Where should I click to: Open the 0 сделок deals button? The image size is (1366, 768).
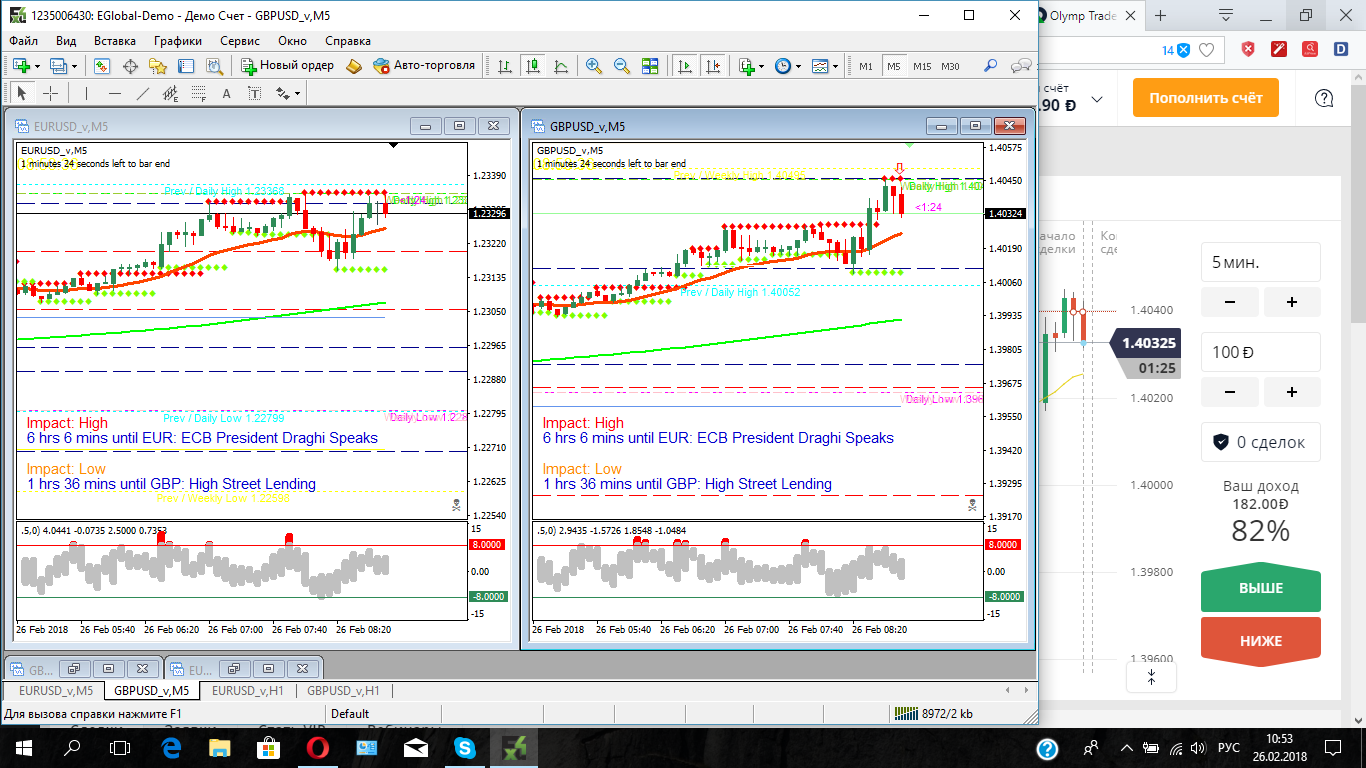(x=1261, y=442)
